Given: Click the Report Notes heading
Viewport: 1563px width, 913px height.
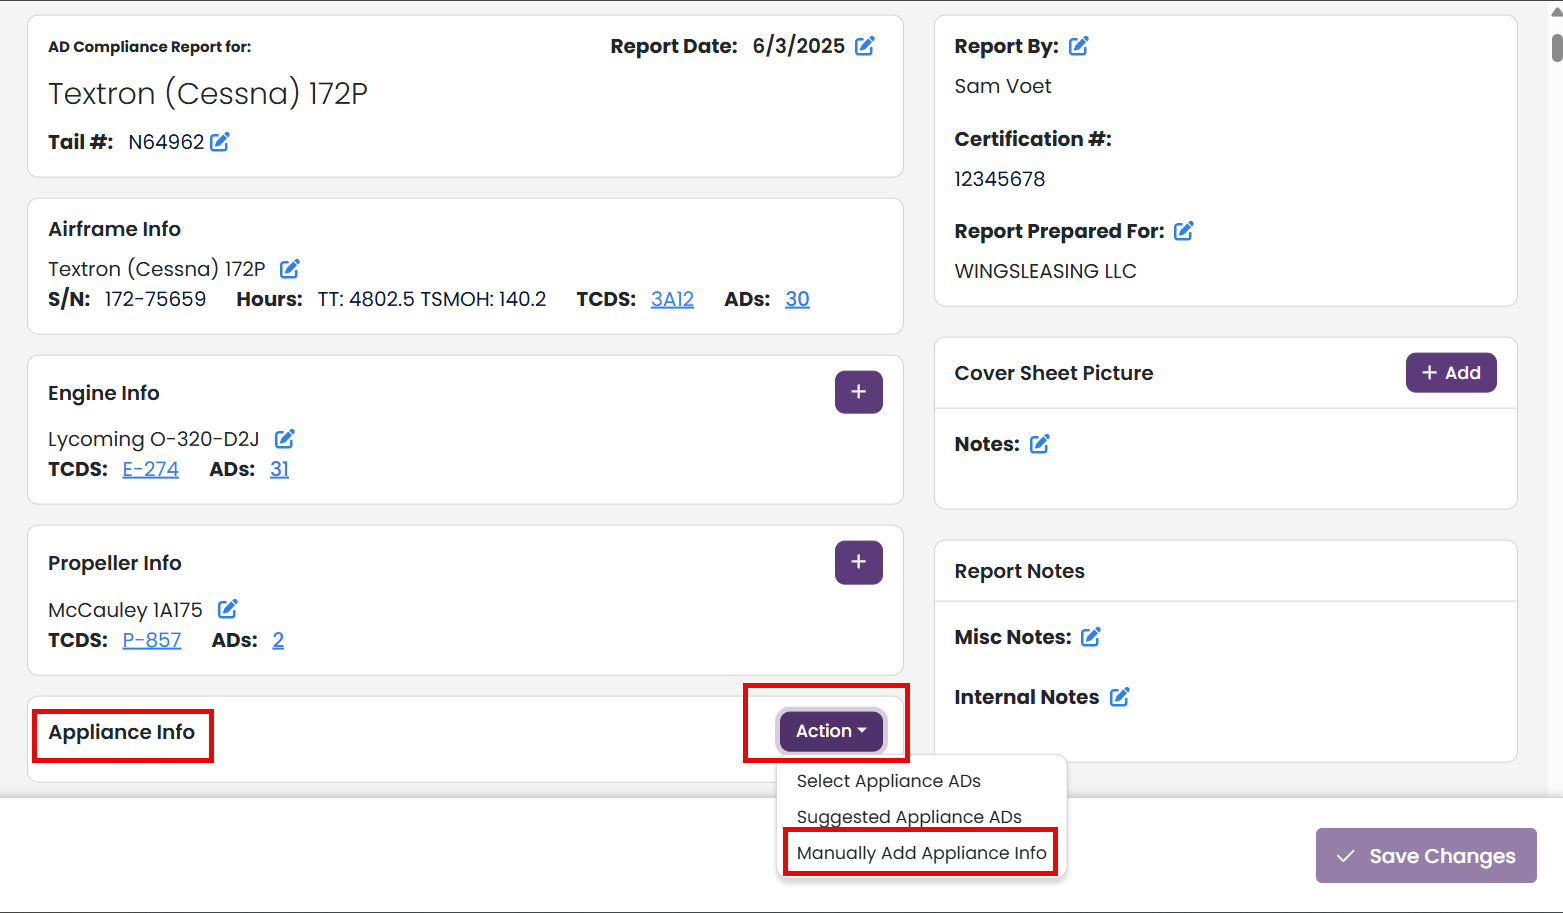Looking at the screenshot, I should tap(1020, 571).
